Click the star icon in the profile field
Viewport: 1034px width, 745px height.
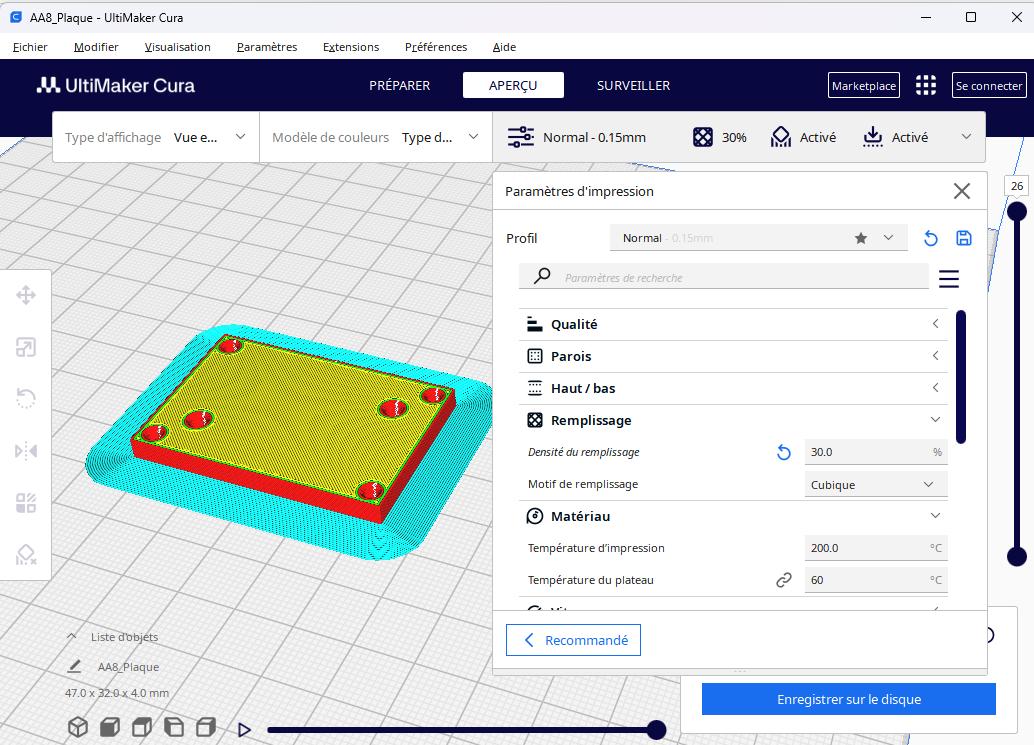tap(861, 238)
